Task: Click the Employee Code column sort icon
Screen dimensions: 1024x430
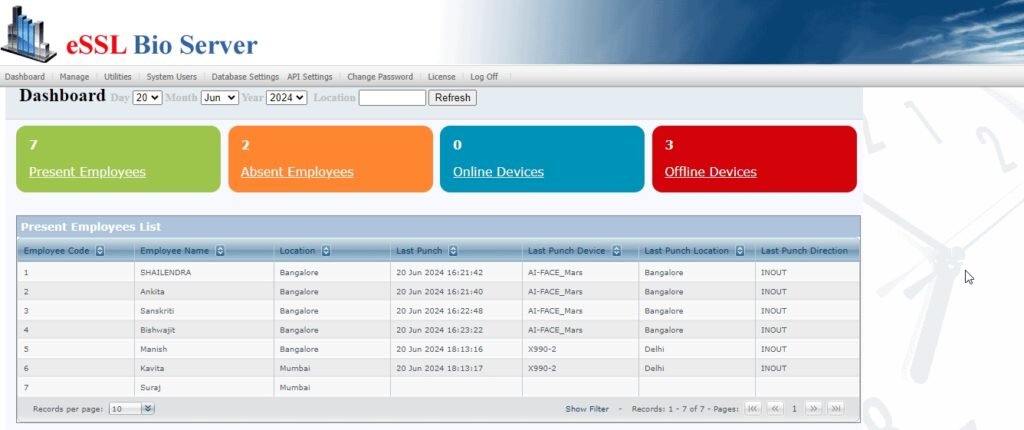Action: [x=100, y=251]
